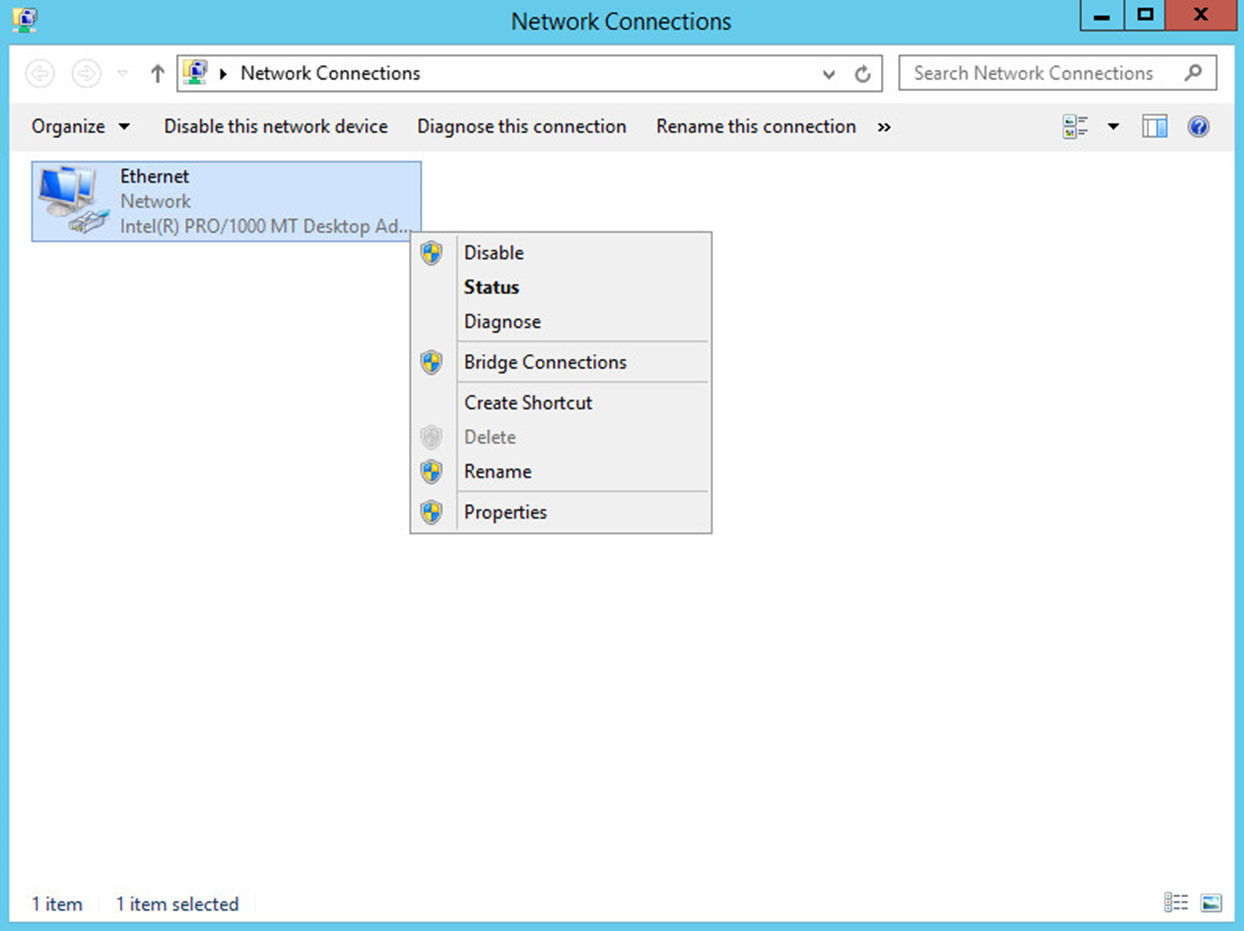
Task: Click the Ethernet network adapter icon
Action: (72, 201)
